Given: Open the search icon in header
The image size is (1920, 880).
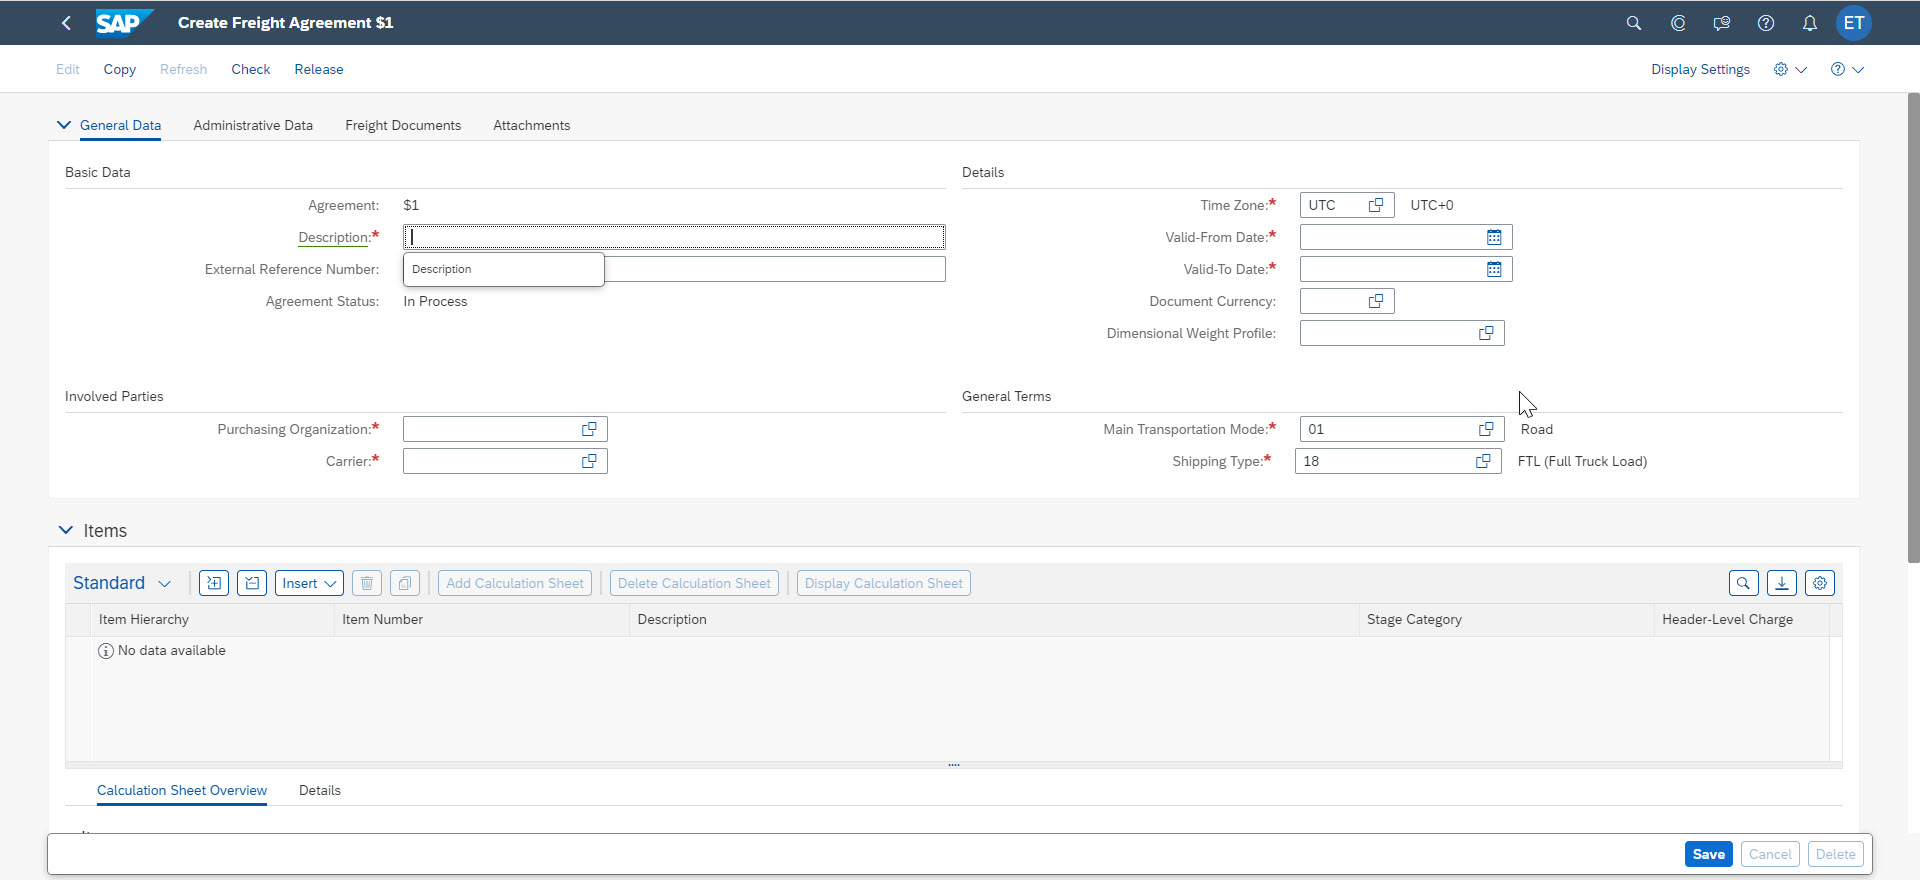Looking at the screenshot, I should (x=1633, y=23).
